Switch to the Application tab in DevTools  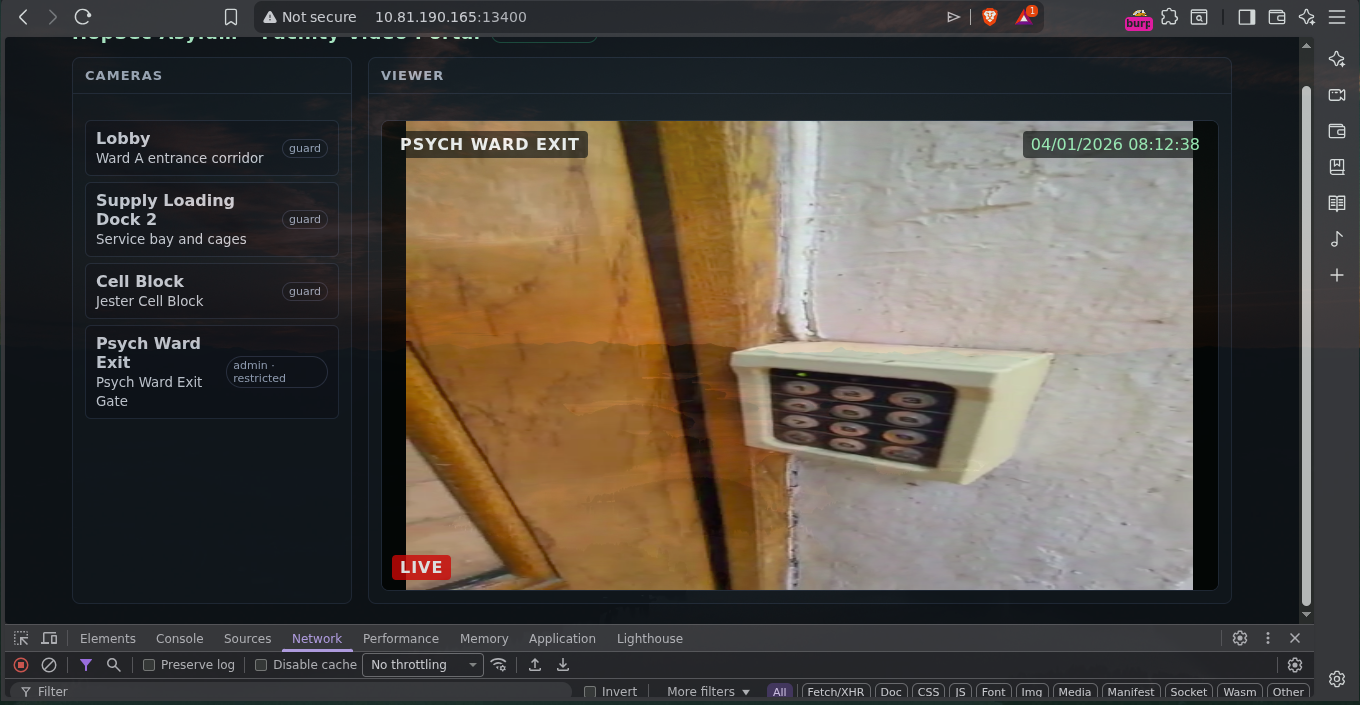click(x=562, y=638)
